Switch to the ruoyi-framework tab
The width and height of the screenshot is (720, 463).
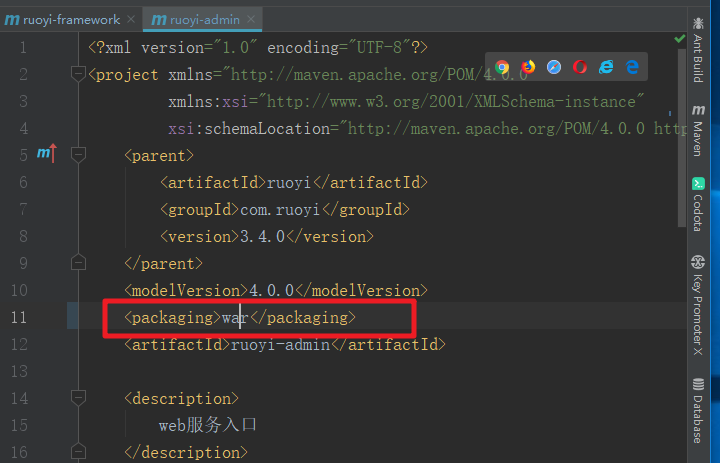62,20
